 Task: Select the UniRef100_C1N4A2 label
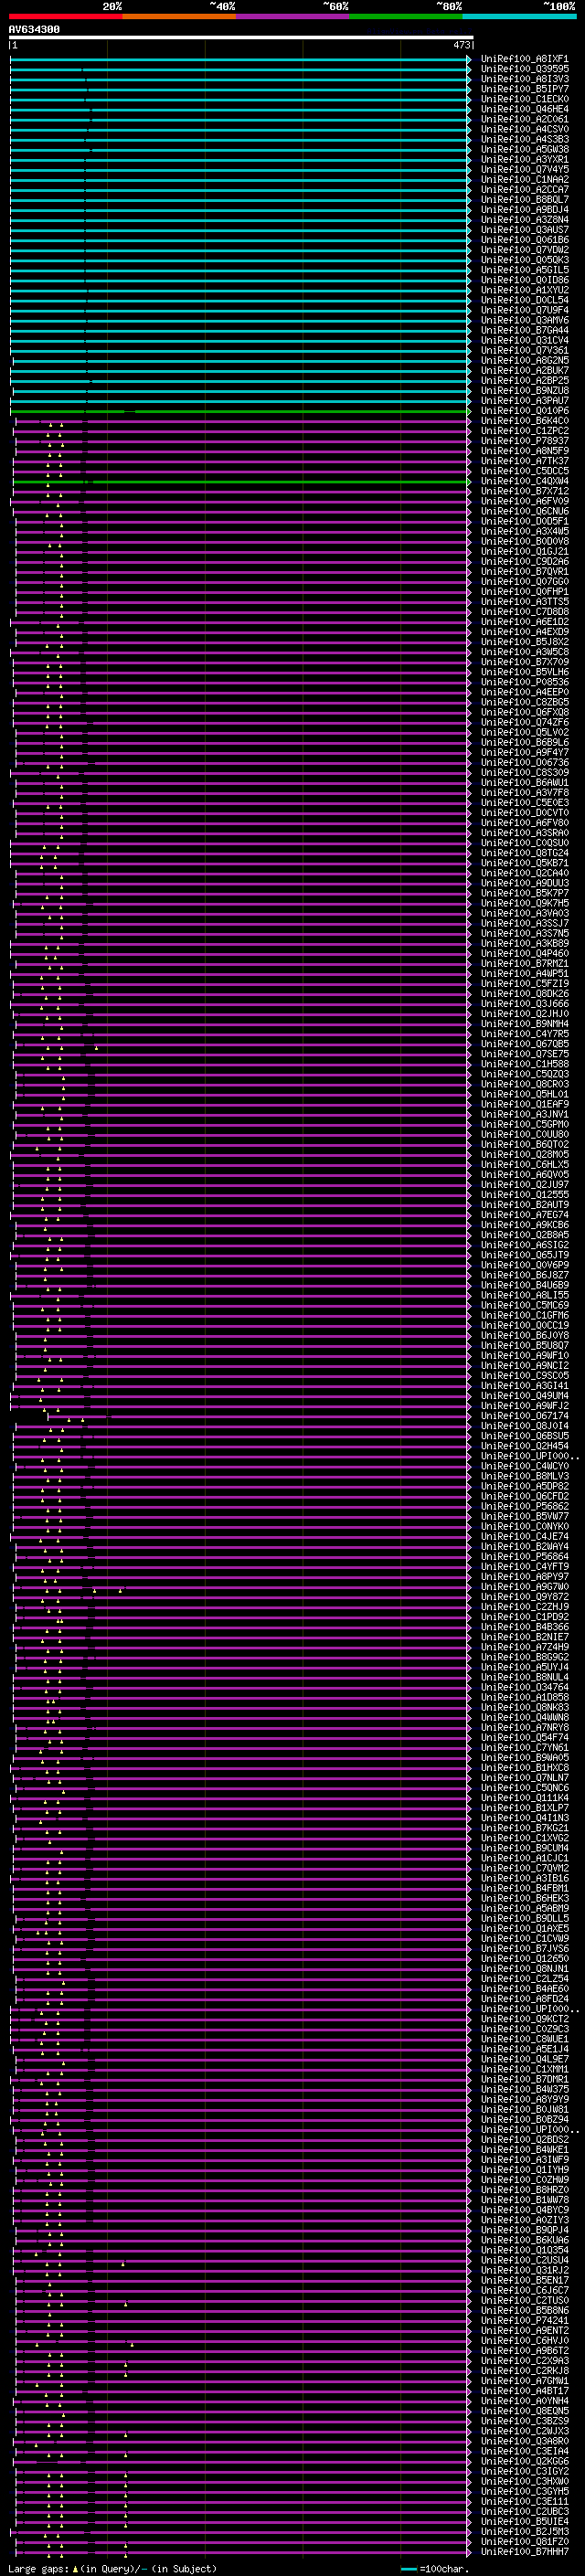524,180
